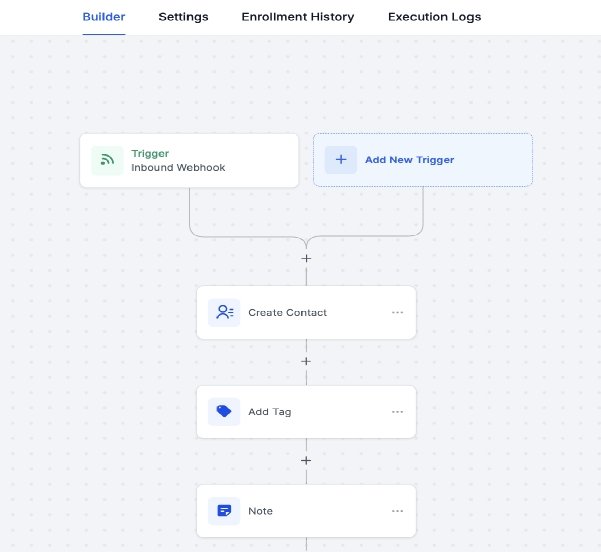Click the Note action icon

point(224,511)
